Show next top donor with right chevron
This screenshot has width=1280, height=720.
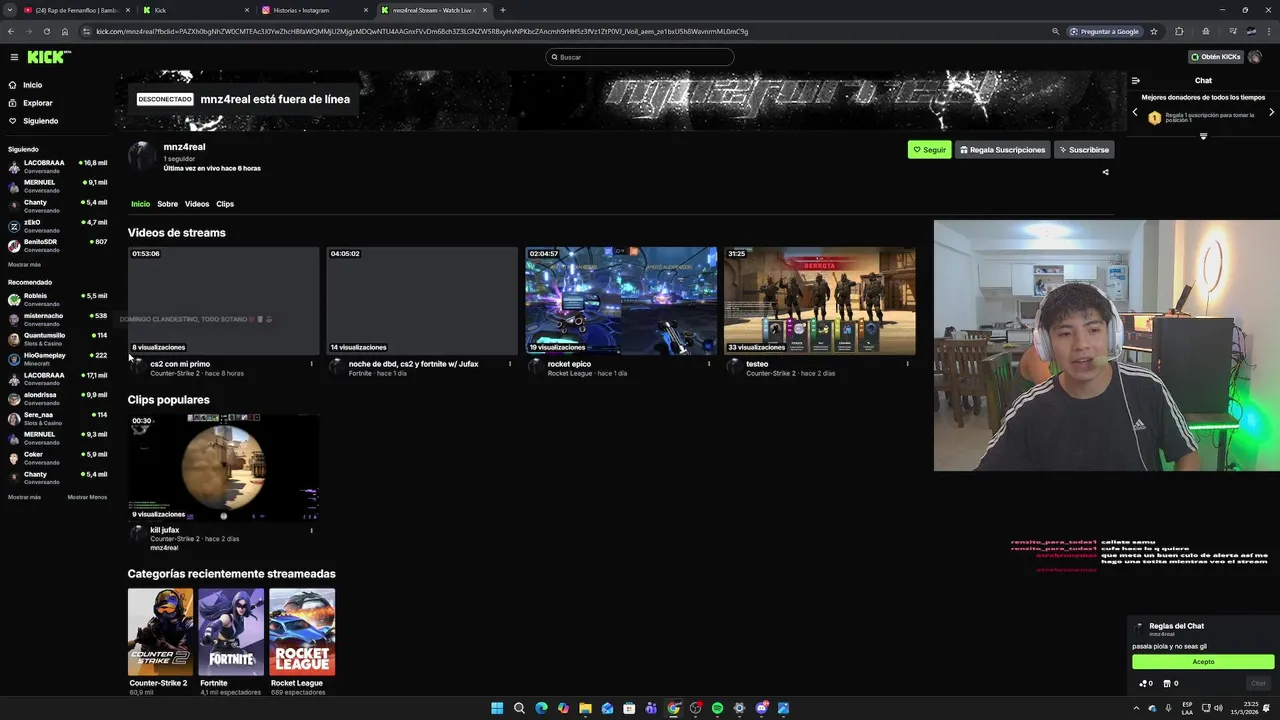pyautogui.click(x=1271, y=113)
